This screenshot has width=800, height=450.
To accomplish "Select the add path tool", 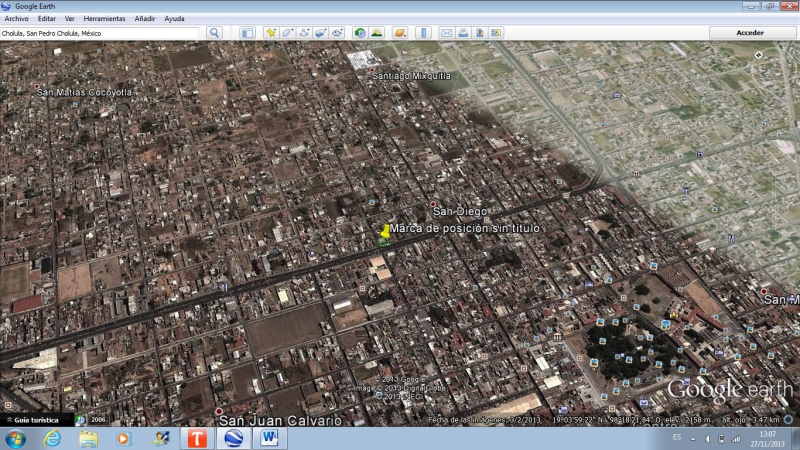I will click(303, 33).
